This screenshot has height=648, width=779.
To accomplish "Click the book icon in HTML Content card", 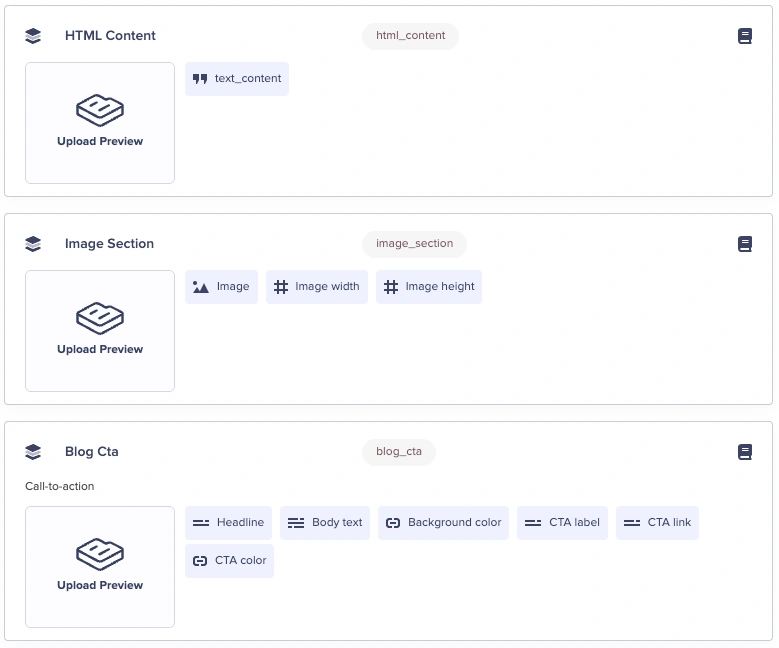I will point(744,36).
